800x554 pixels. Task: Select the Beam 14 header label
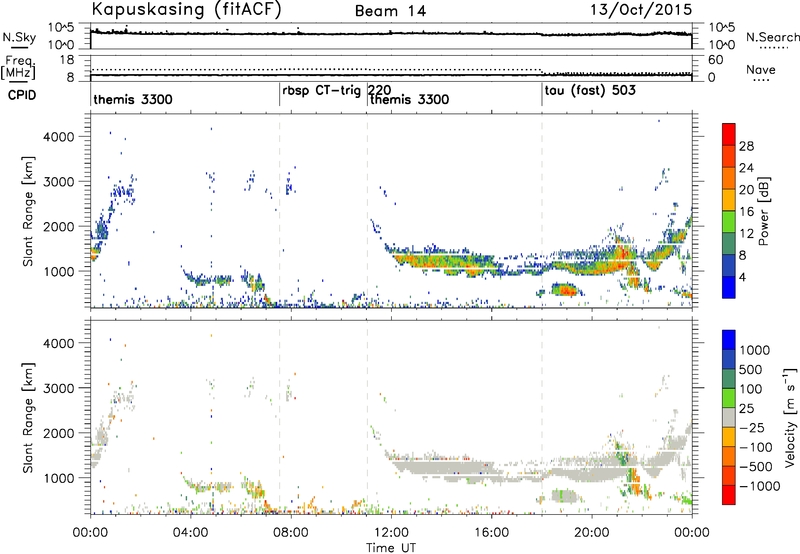(x=390, y=11)
